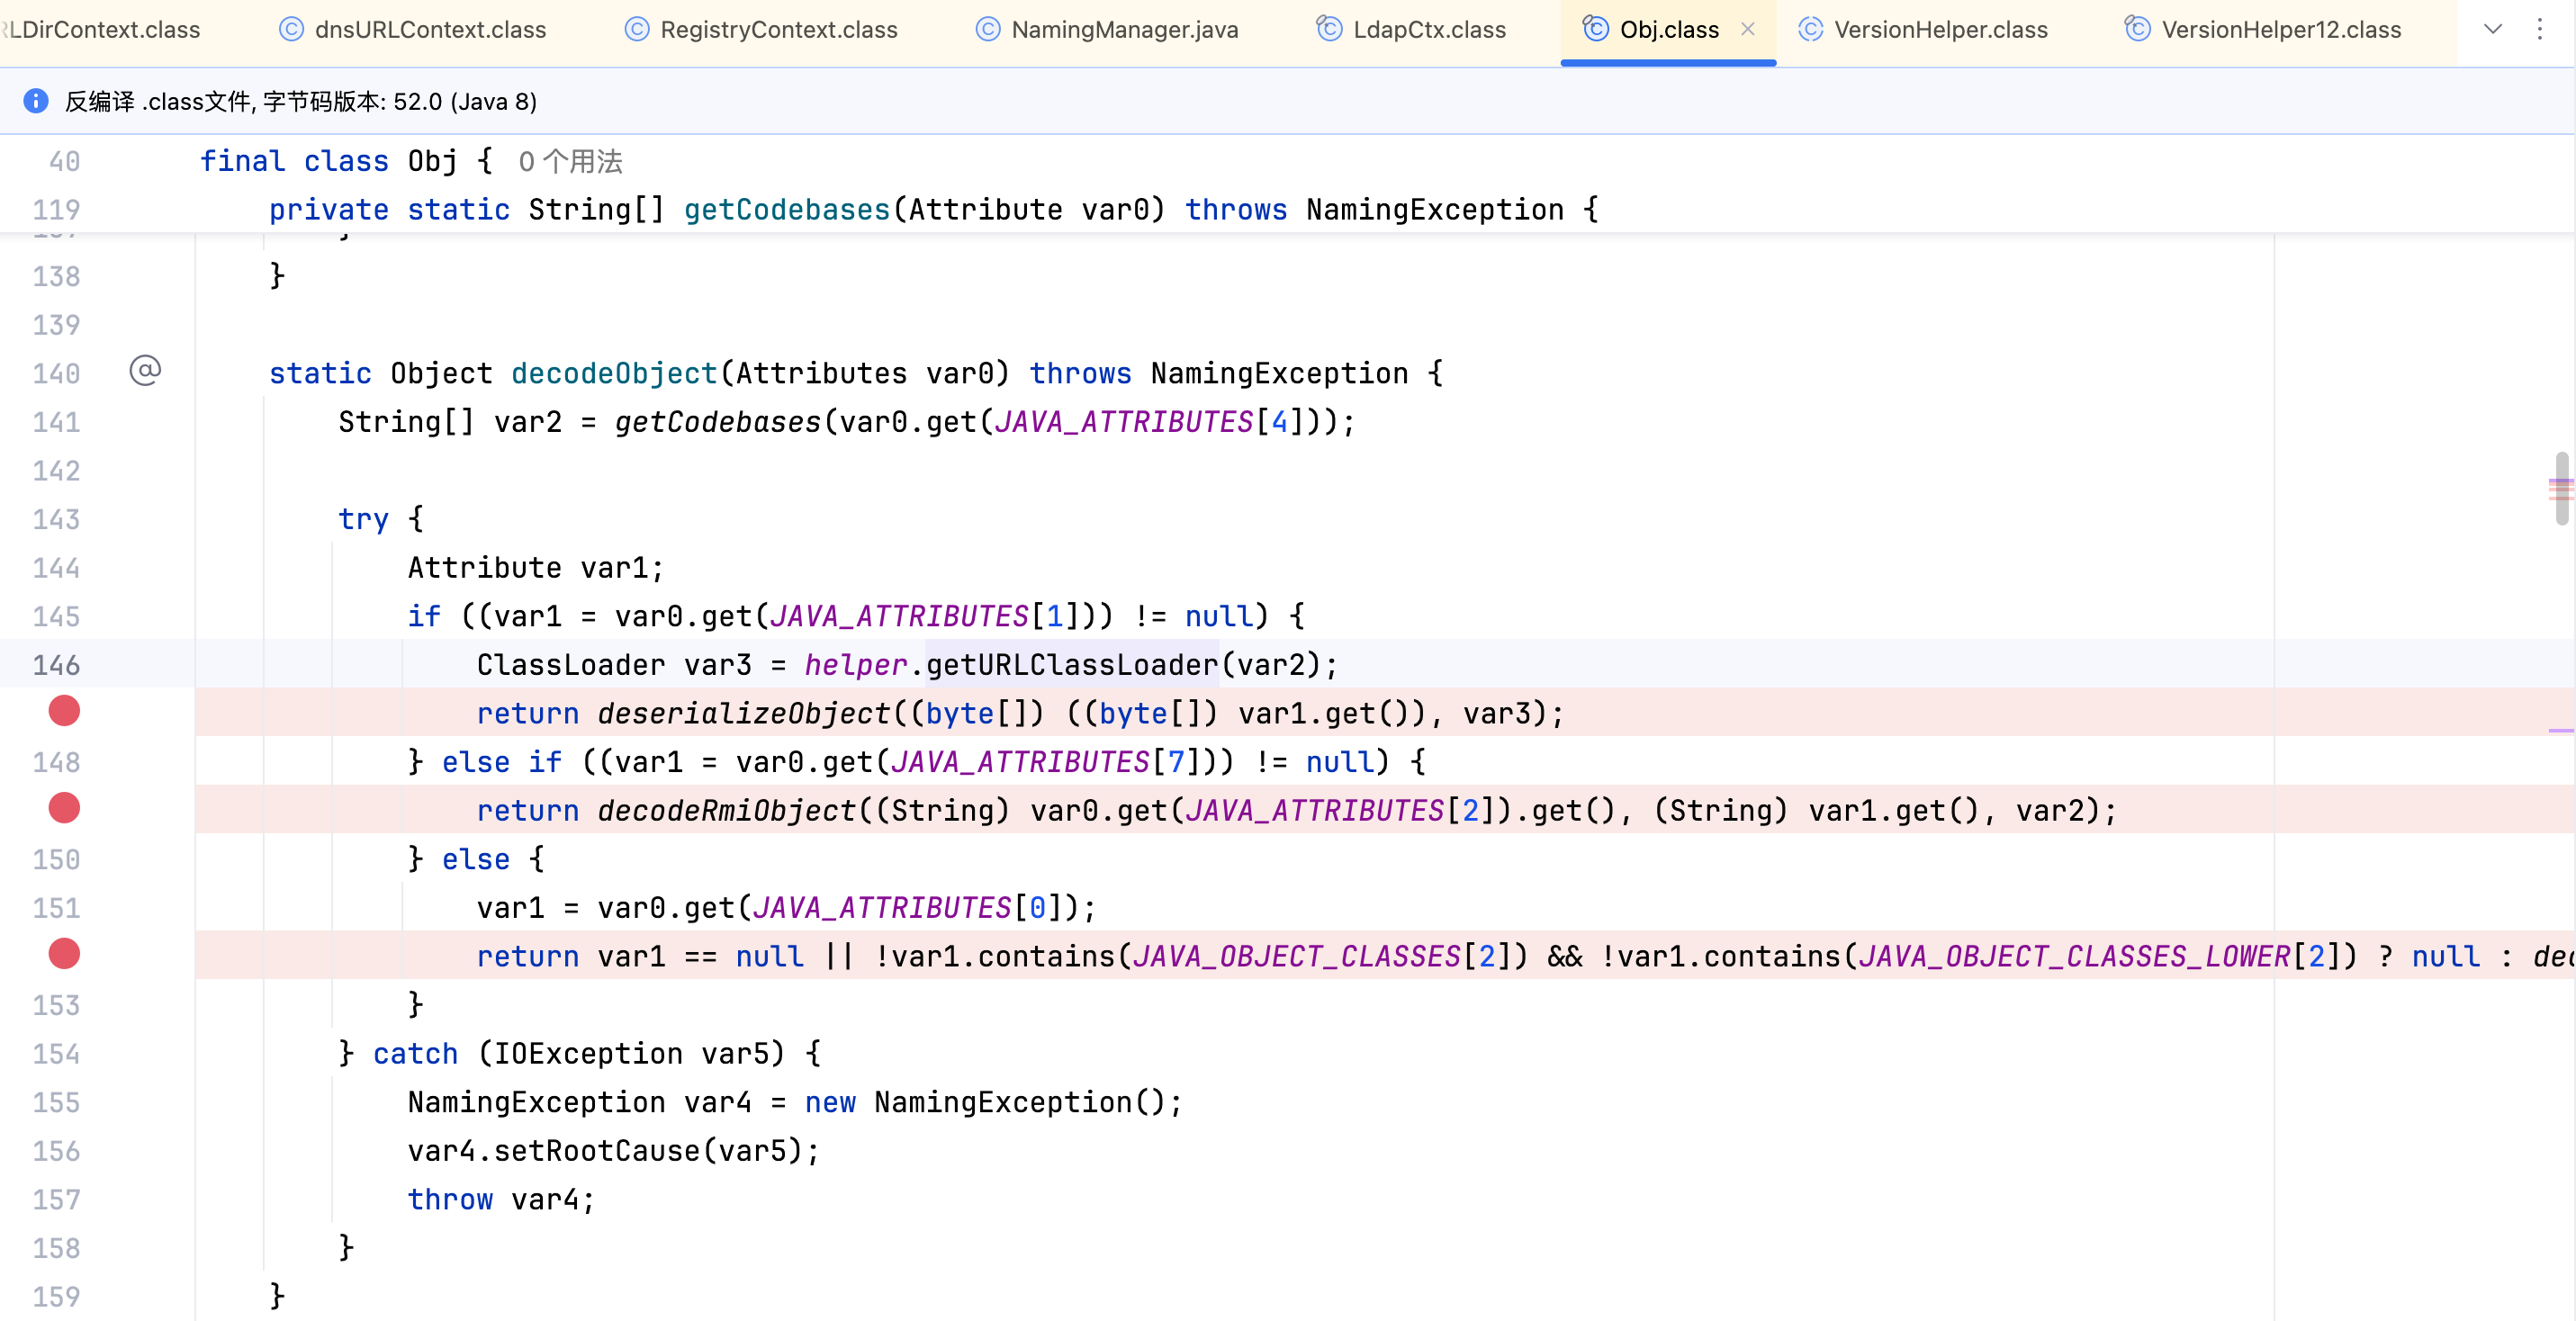The height and width of the screenshot is (1321, 2576).
Task: Toggle breakpoint on the deserializeObject return line
Action: [x=64, y=711]
